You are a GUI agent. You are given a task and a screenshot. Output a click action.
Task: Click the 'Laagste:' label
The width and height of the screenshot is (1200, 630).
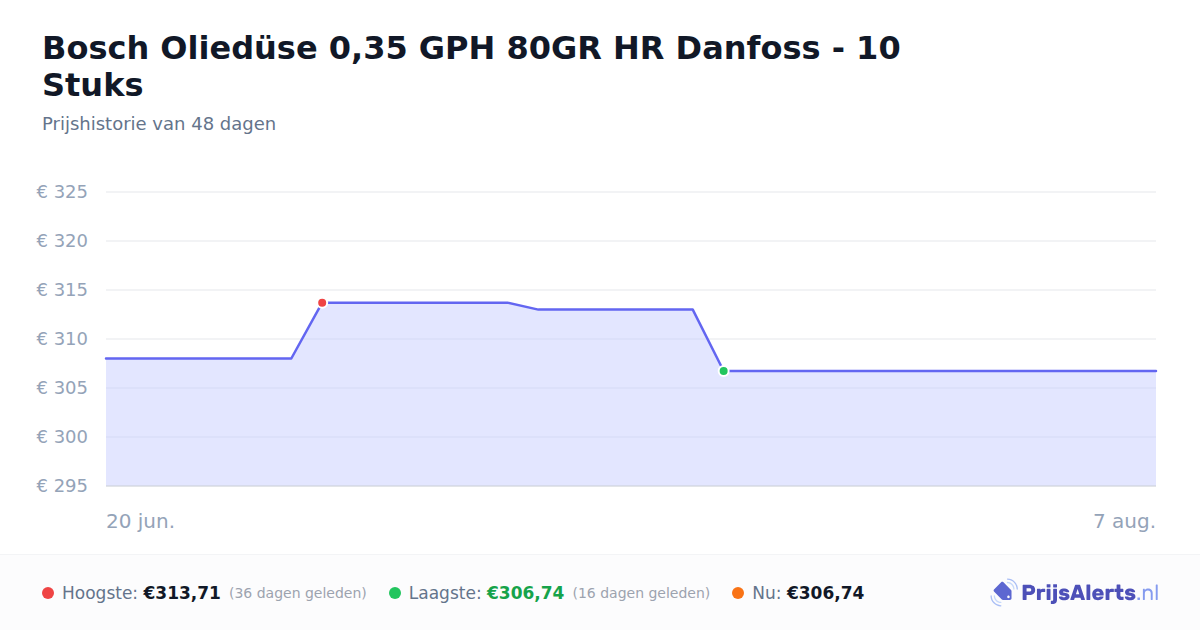pos(445,593)
